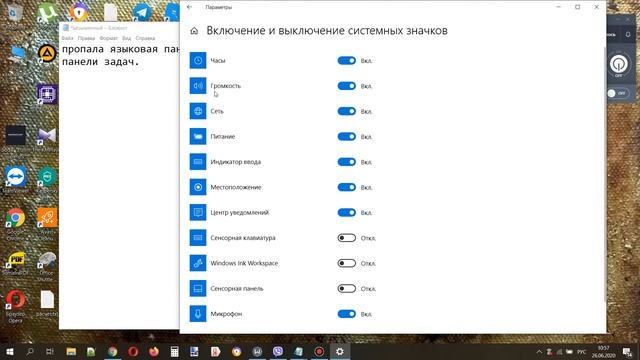Click the touchpad icon beside Сенсорная панель
The height and width of the screenshot is (360, 640).
(x=198, y=288)
